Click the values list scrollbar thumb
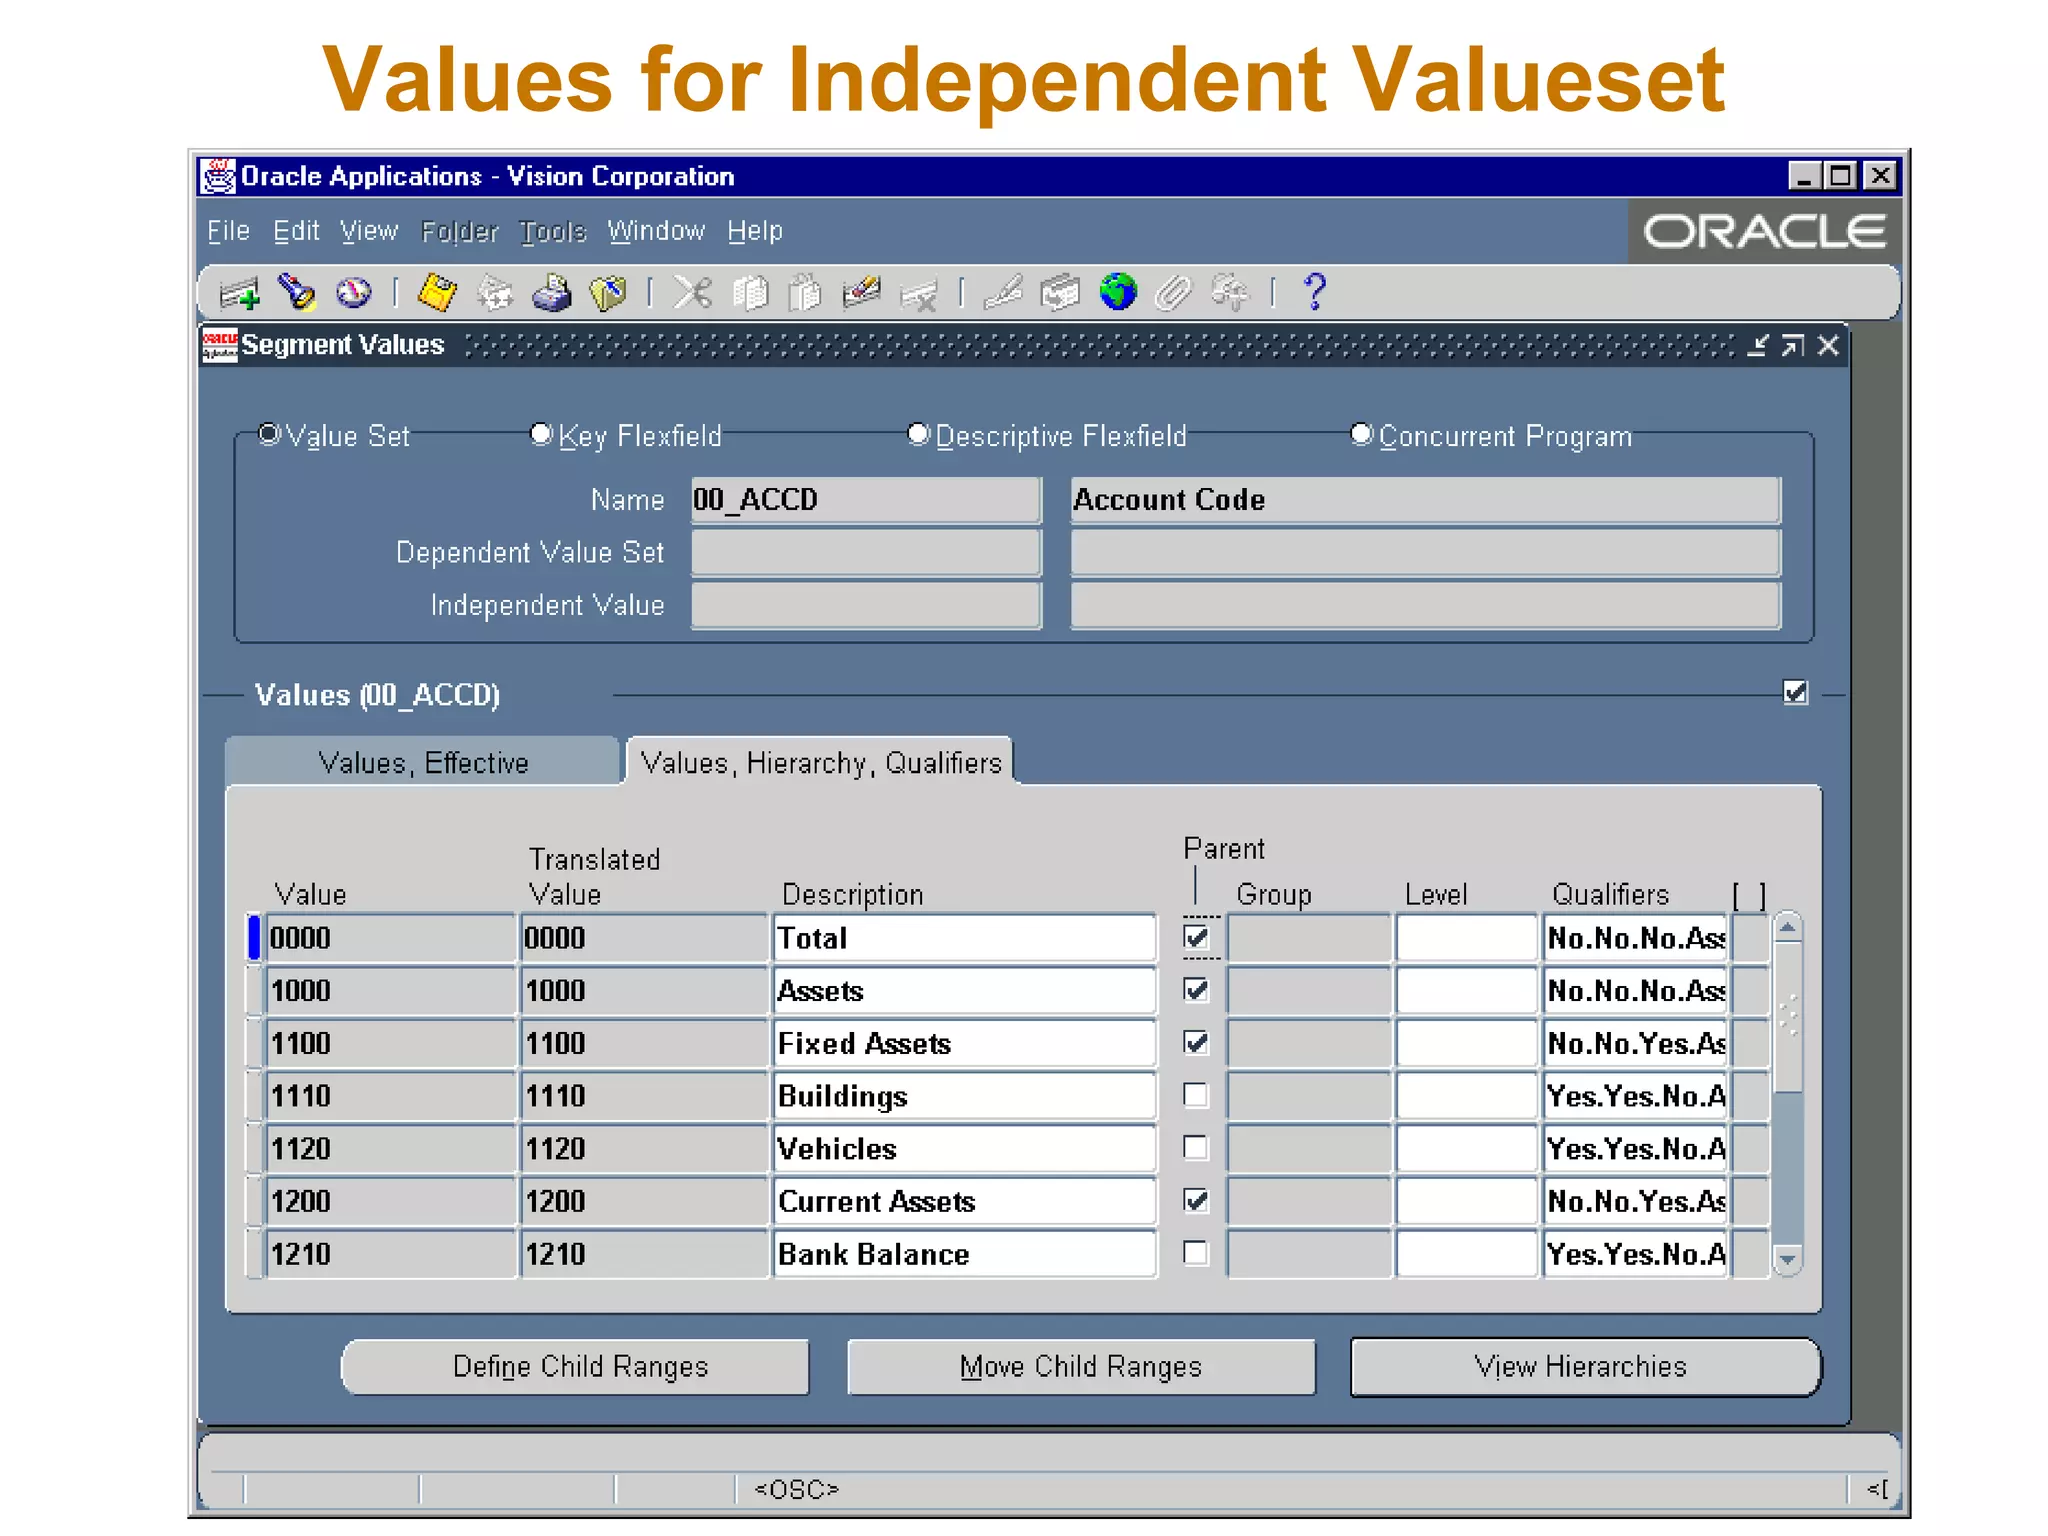Screen dimensions: 2048x1536 [x=1788, y=1017]
